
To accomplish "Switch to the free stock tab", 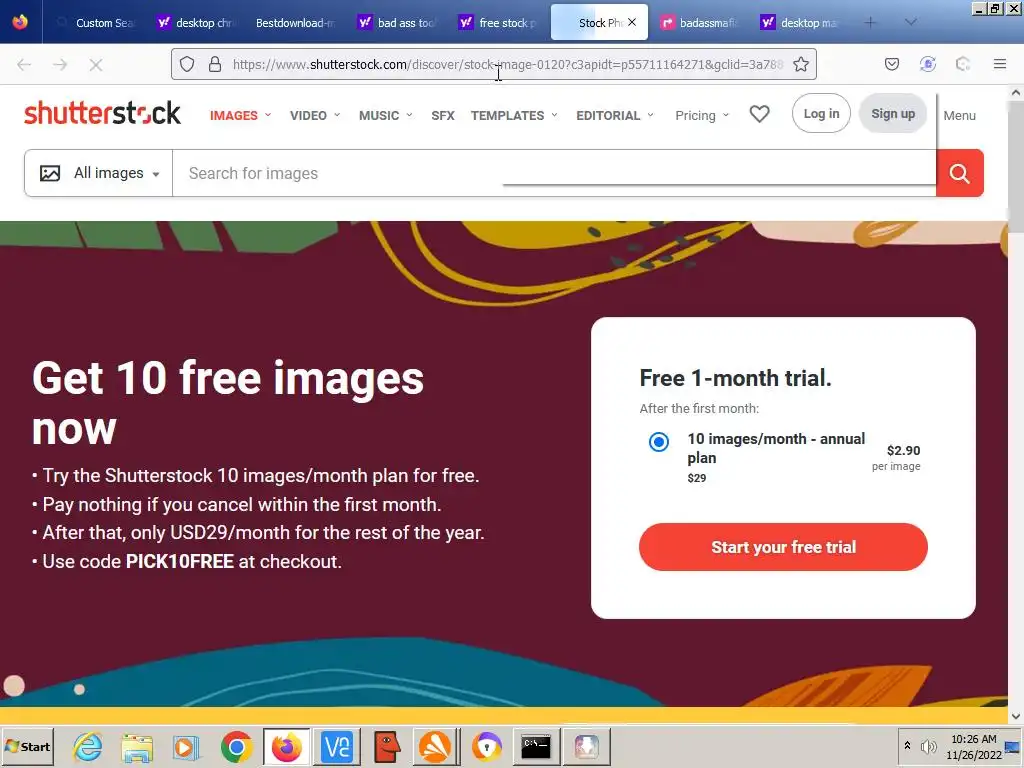I will 498,22.
